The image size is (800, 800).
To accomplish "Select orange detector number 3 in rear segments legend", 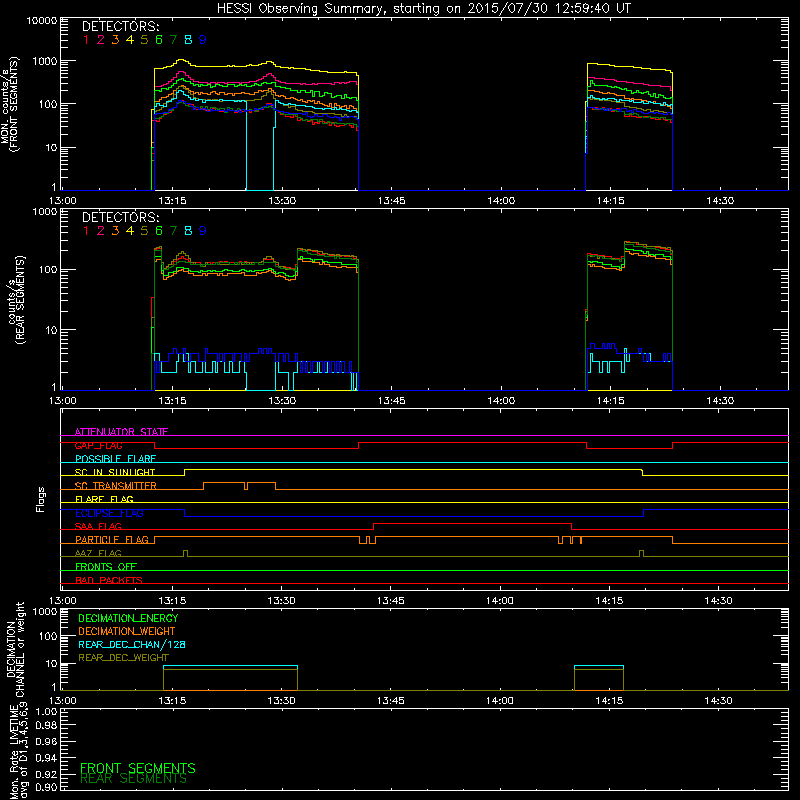I will click(x=115, y=231).
